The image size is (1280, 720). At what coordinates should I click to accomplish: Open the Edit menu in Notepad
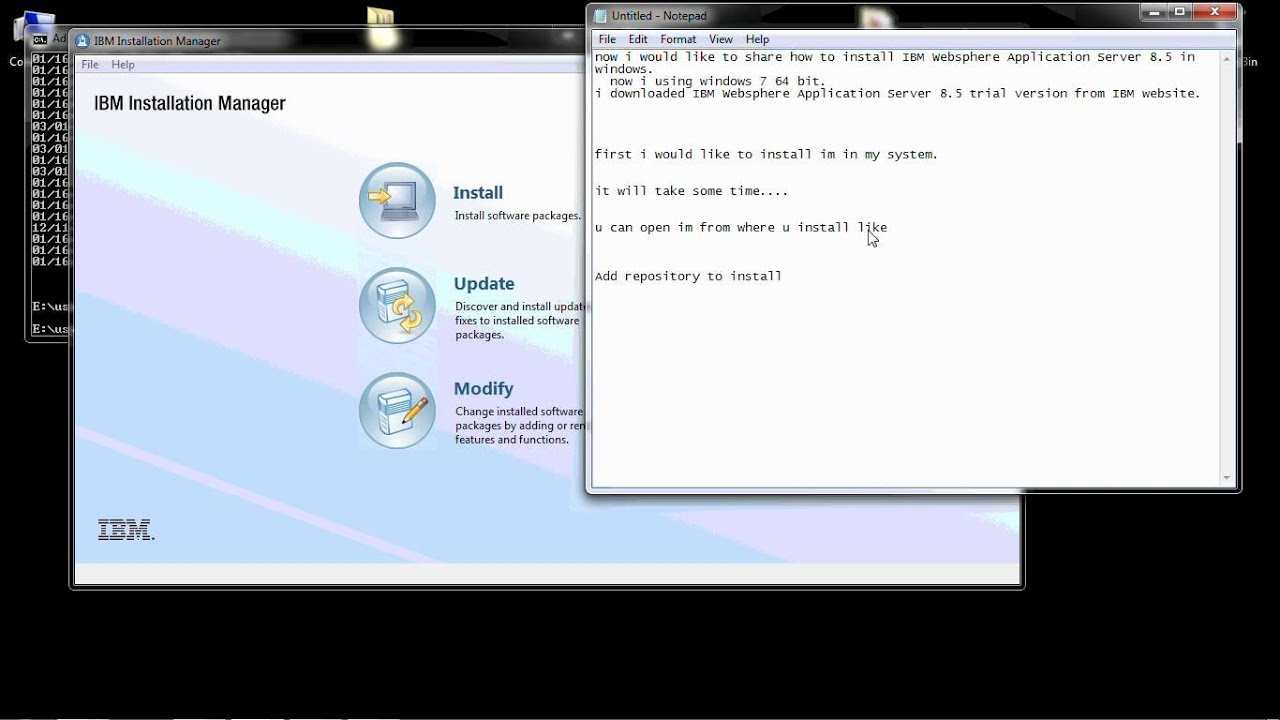tap(638, 39)
